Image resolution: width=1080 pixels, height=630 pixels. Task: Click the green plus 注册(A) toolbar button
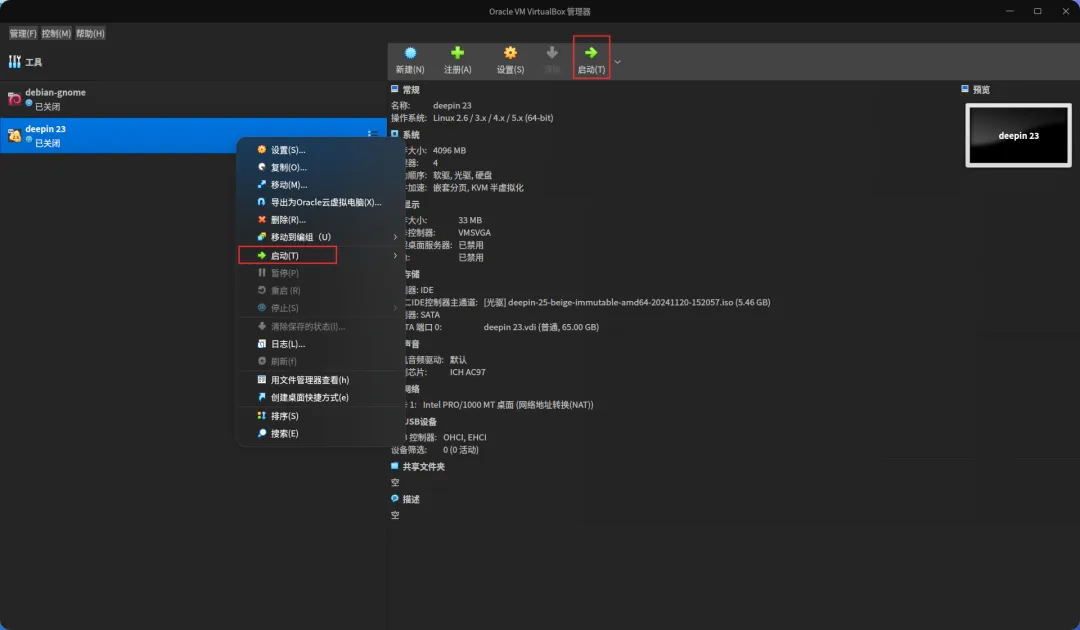(457, 61)
